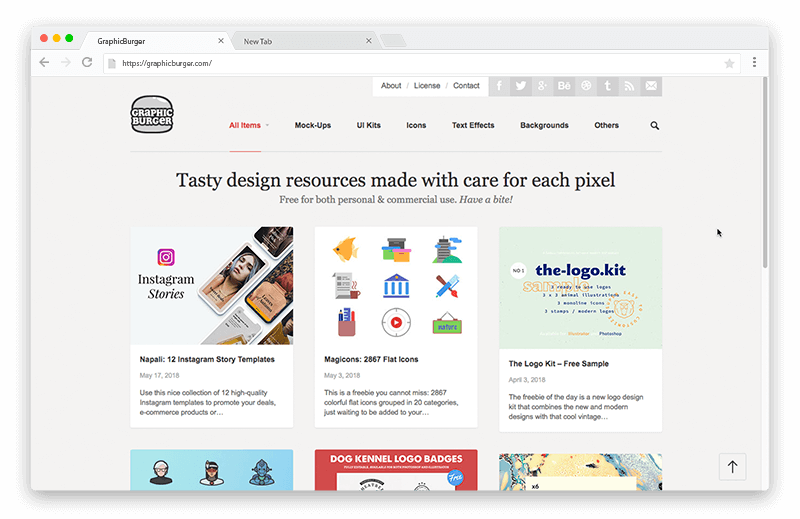Select All Items in the navigation
This screenshot has width=800, height=519.
coord(245,126)
